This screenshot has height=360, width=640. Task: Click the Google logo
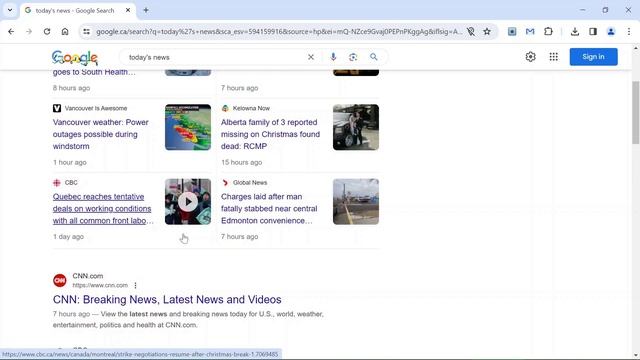(x=75, y=58)
